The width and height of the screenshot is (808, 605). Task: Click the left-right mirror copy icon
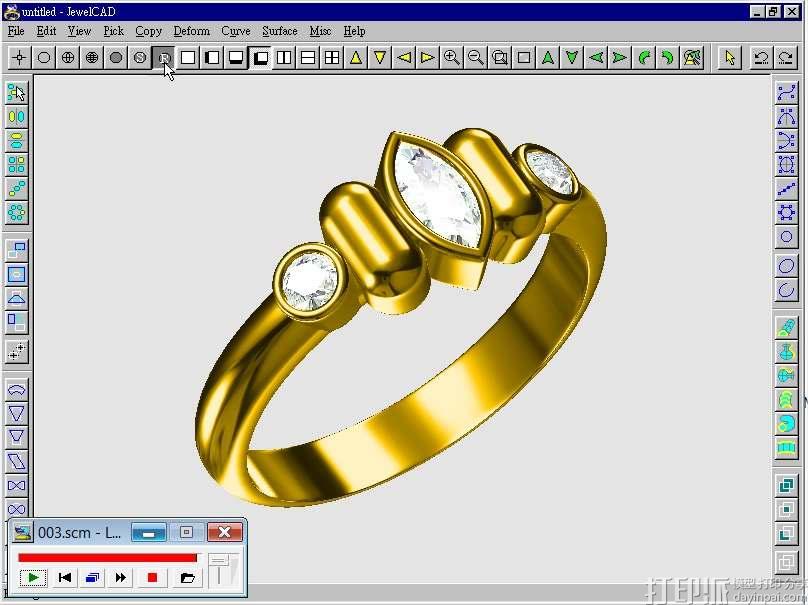click(x=16, y=116)
